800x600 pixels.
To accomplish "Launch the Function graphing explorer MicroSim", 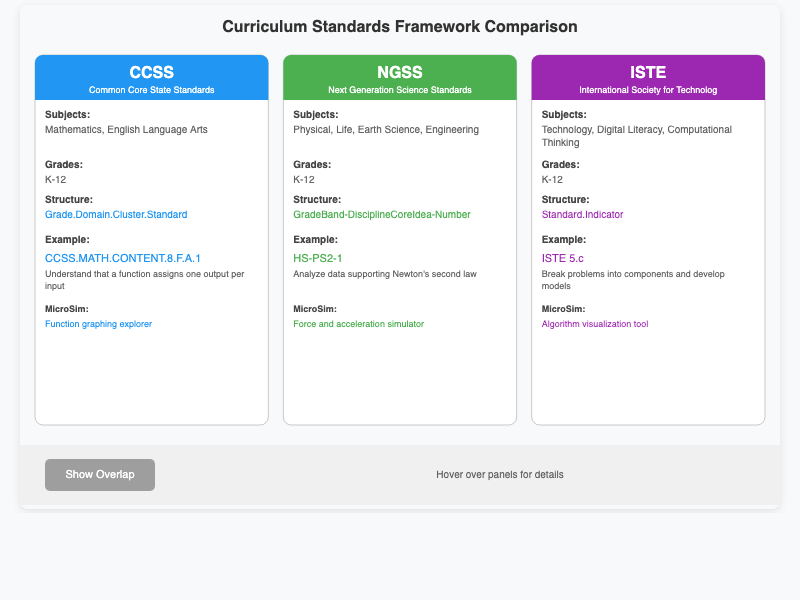I will tap(98, 323).
